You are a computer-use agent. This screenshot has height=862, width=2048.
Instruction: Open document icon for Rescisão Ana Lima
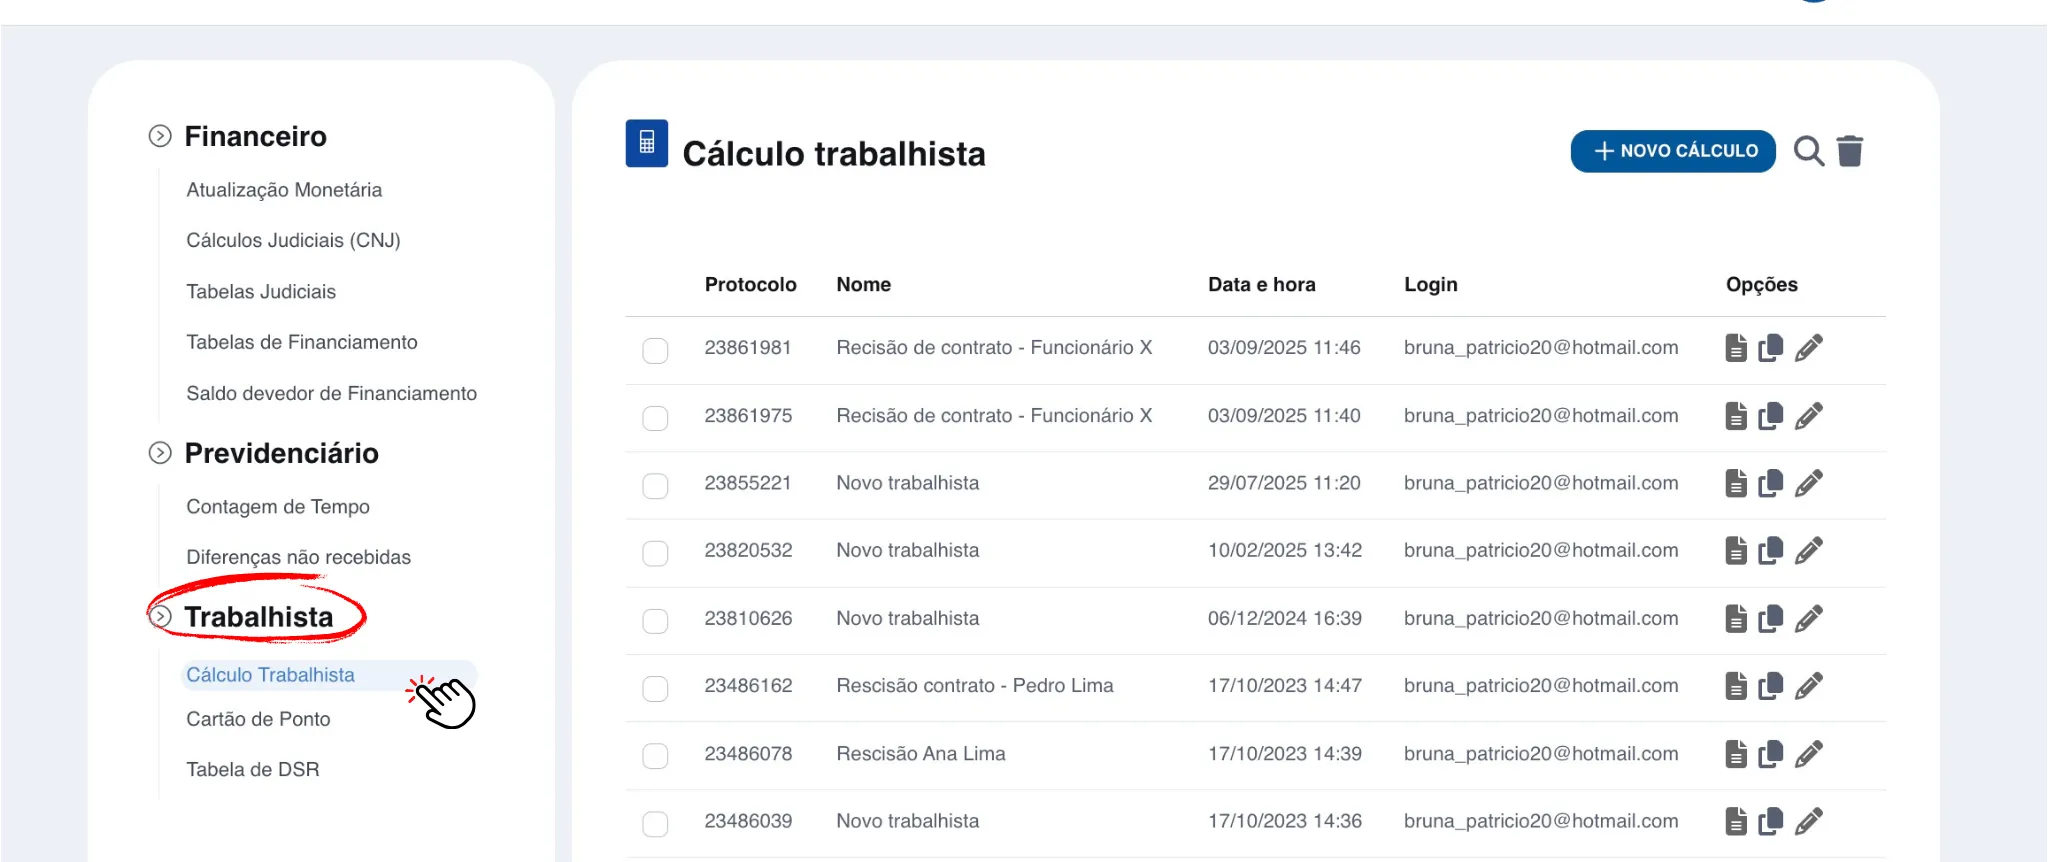point(1736,754)
